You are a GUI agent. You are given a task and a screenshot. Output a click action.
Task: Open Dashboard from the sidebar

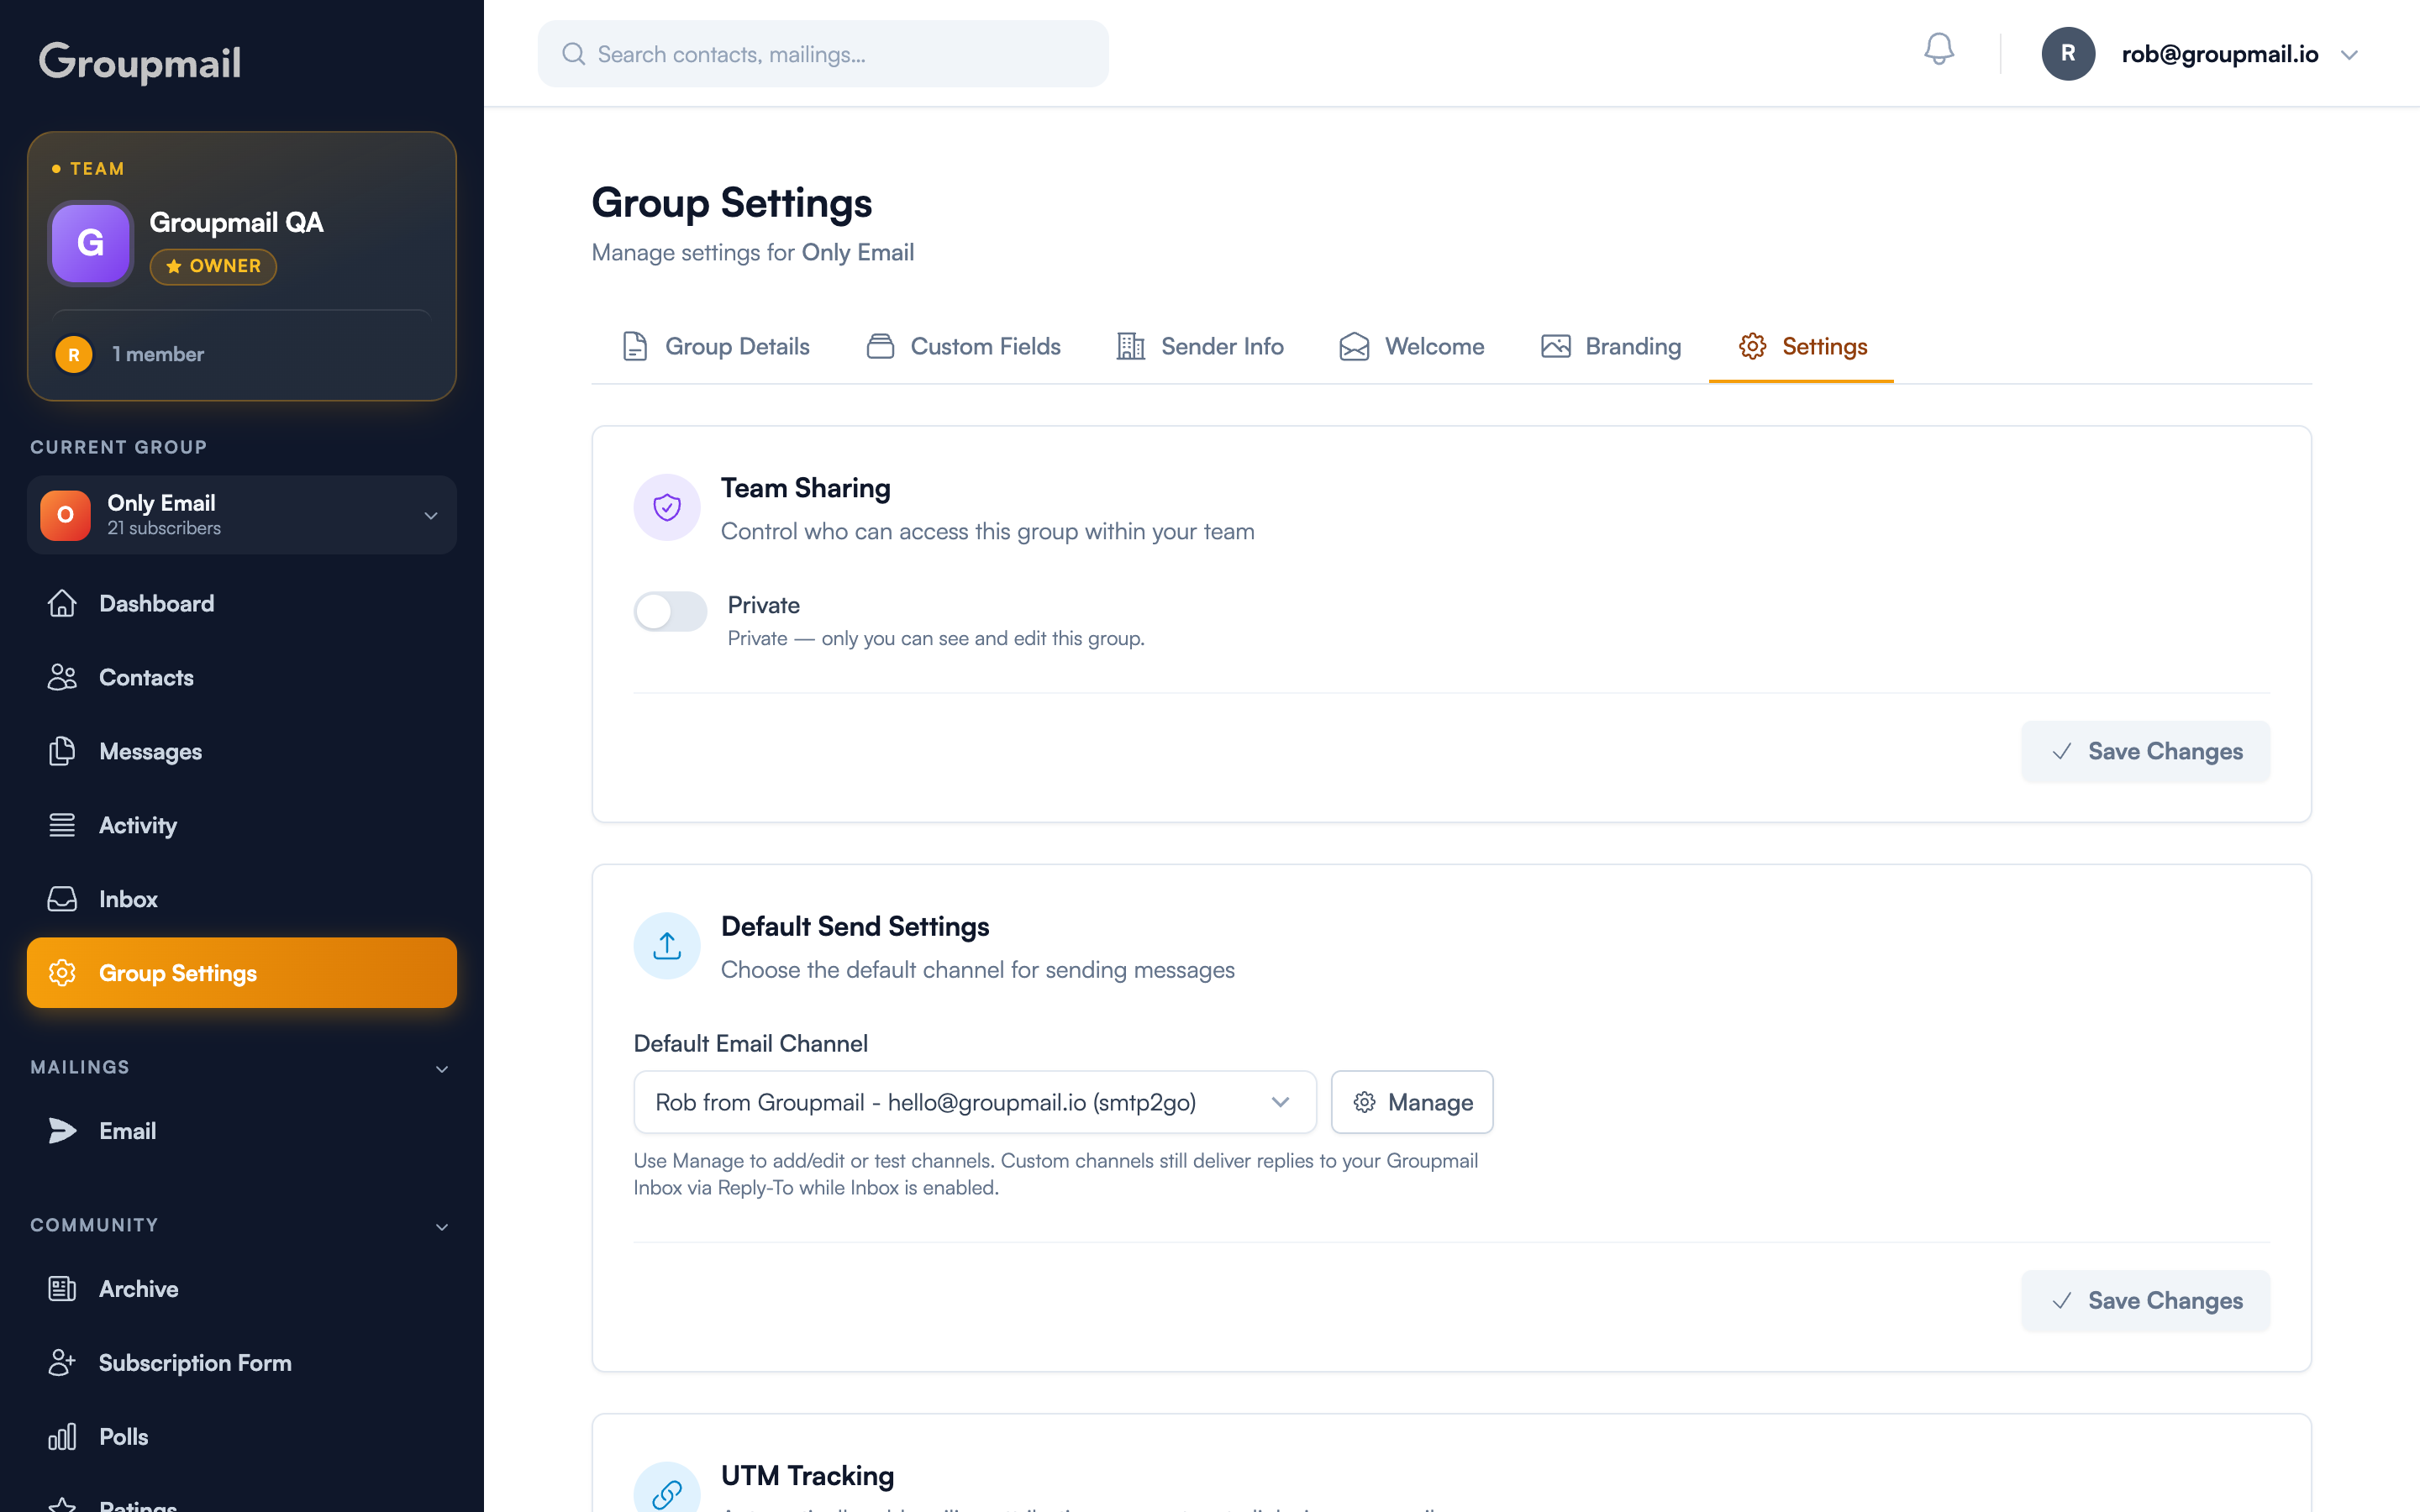[242, 603]
